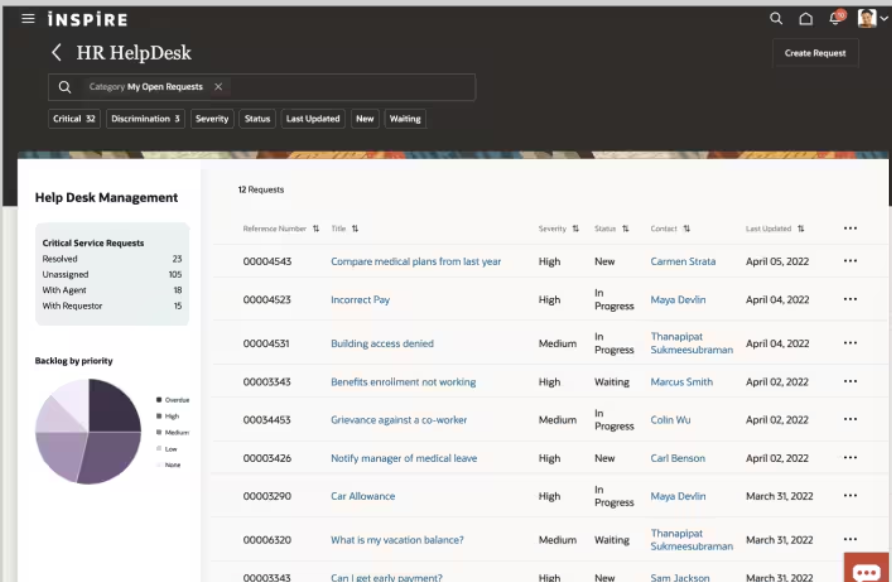Screen dimensions: 892x582
Task: Go to home via house icon
Action: coord(806,19)
